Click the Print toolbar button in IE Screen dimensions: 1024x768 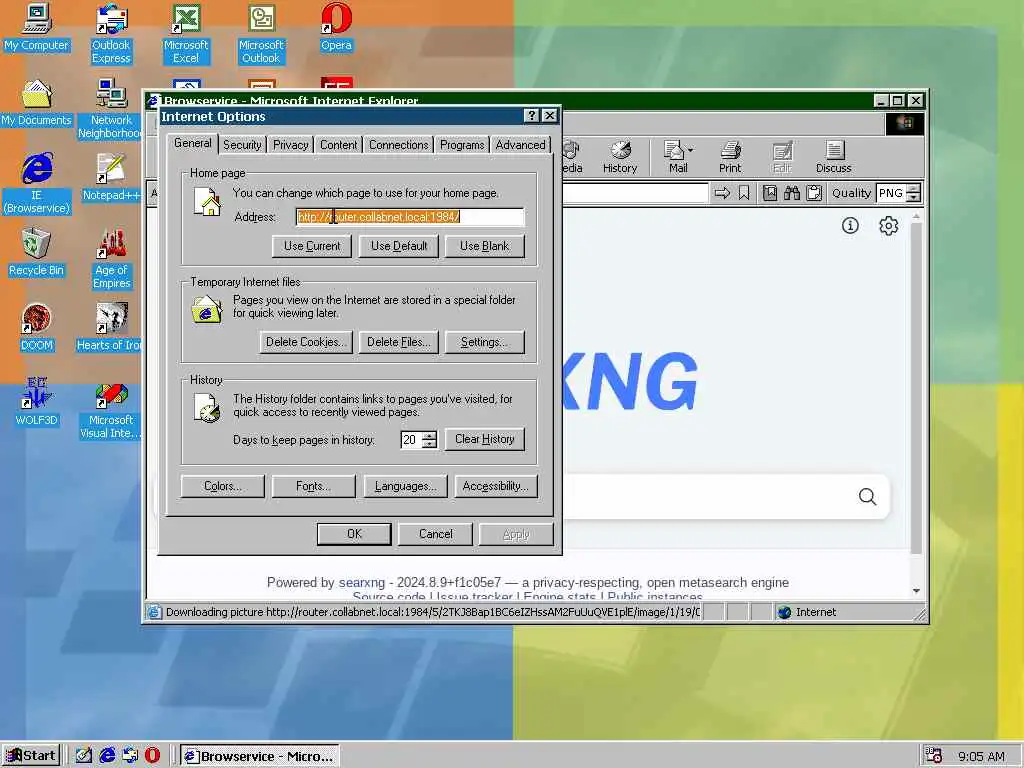tap(730, 157)
